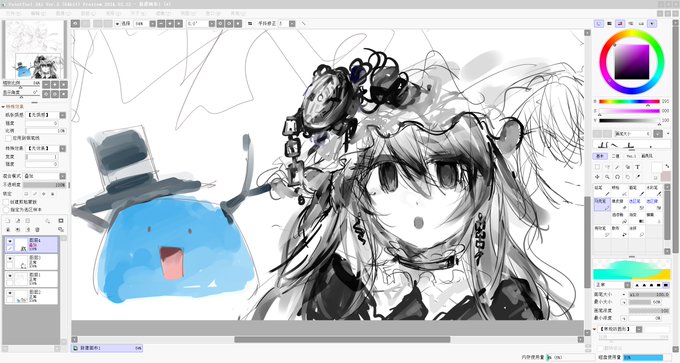Open the zoom percentage dropdown arrow
The height and width of the screenshot is (363, 680).
click(153, 23)
